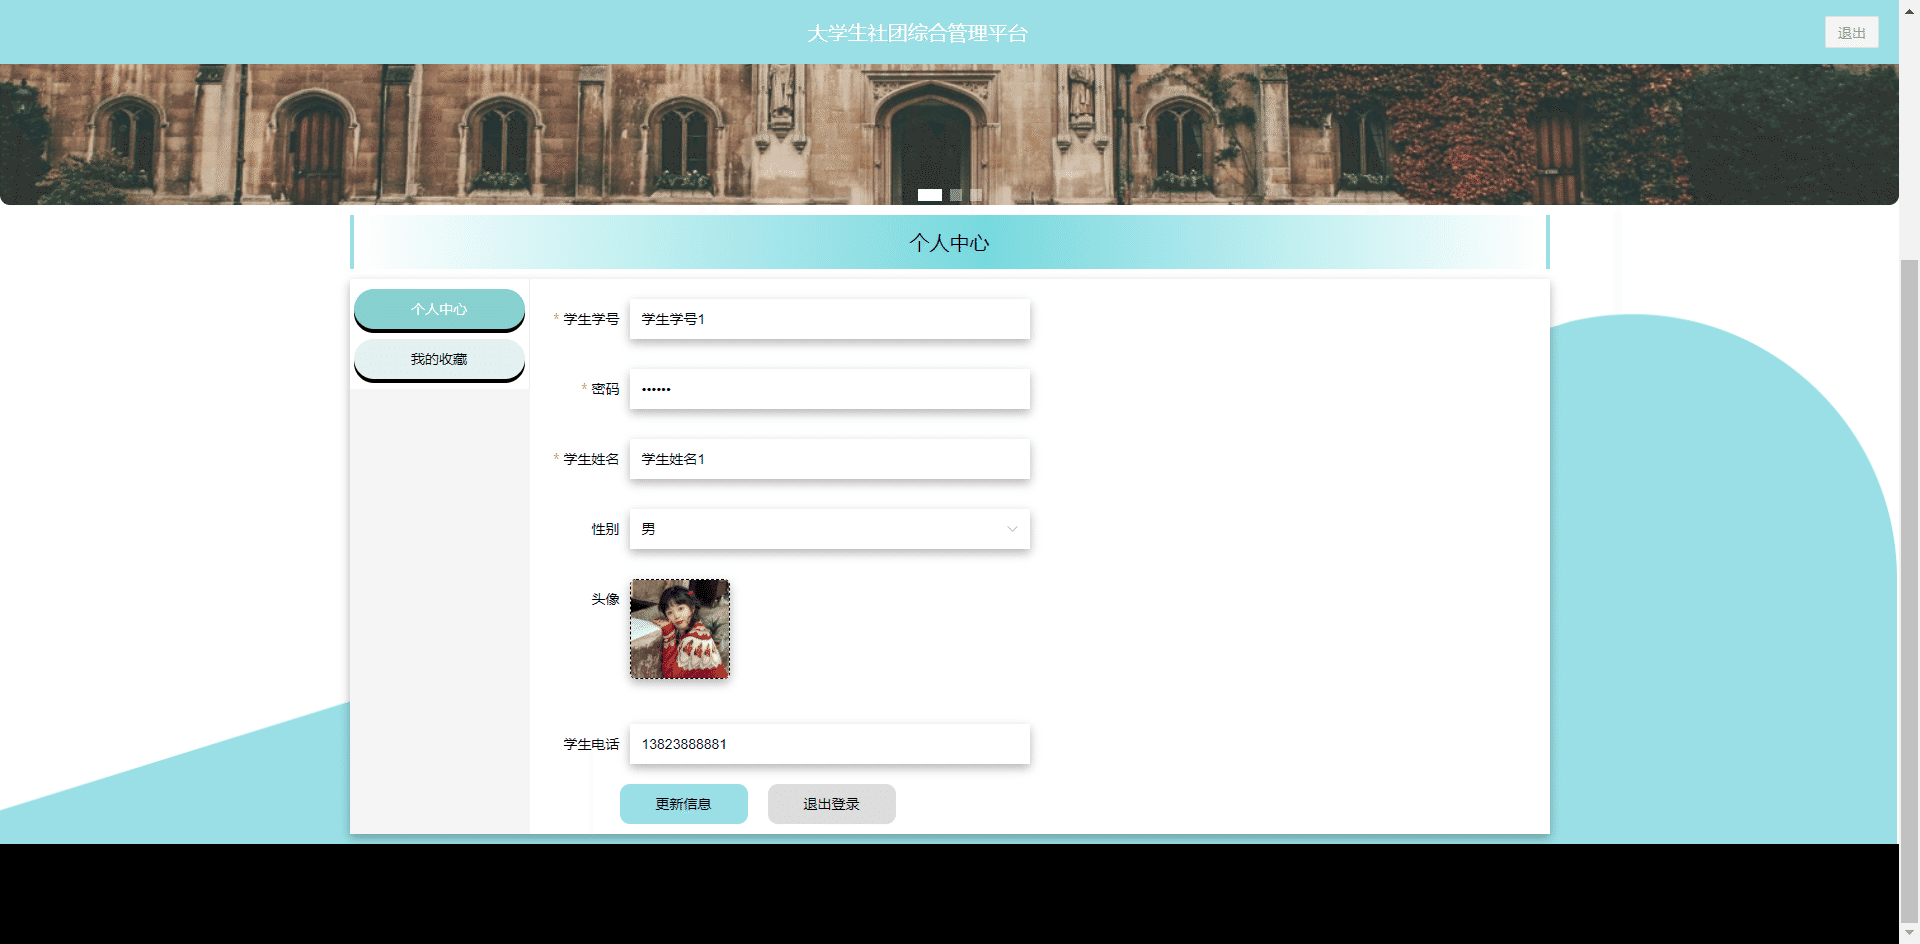
Task: Select the second carousel indicator on banner
Action: pyautogui.click(x=956, y=195)
